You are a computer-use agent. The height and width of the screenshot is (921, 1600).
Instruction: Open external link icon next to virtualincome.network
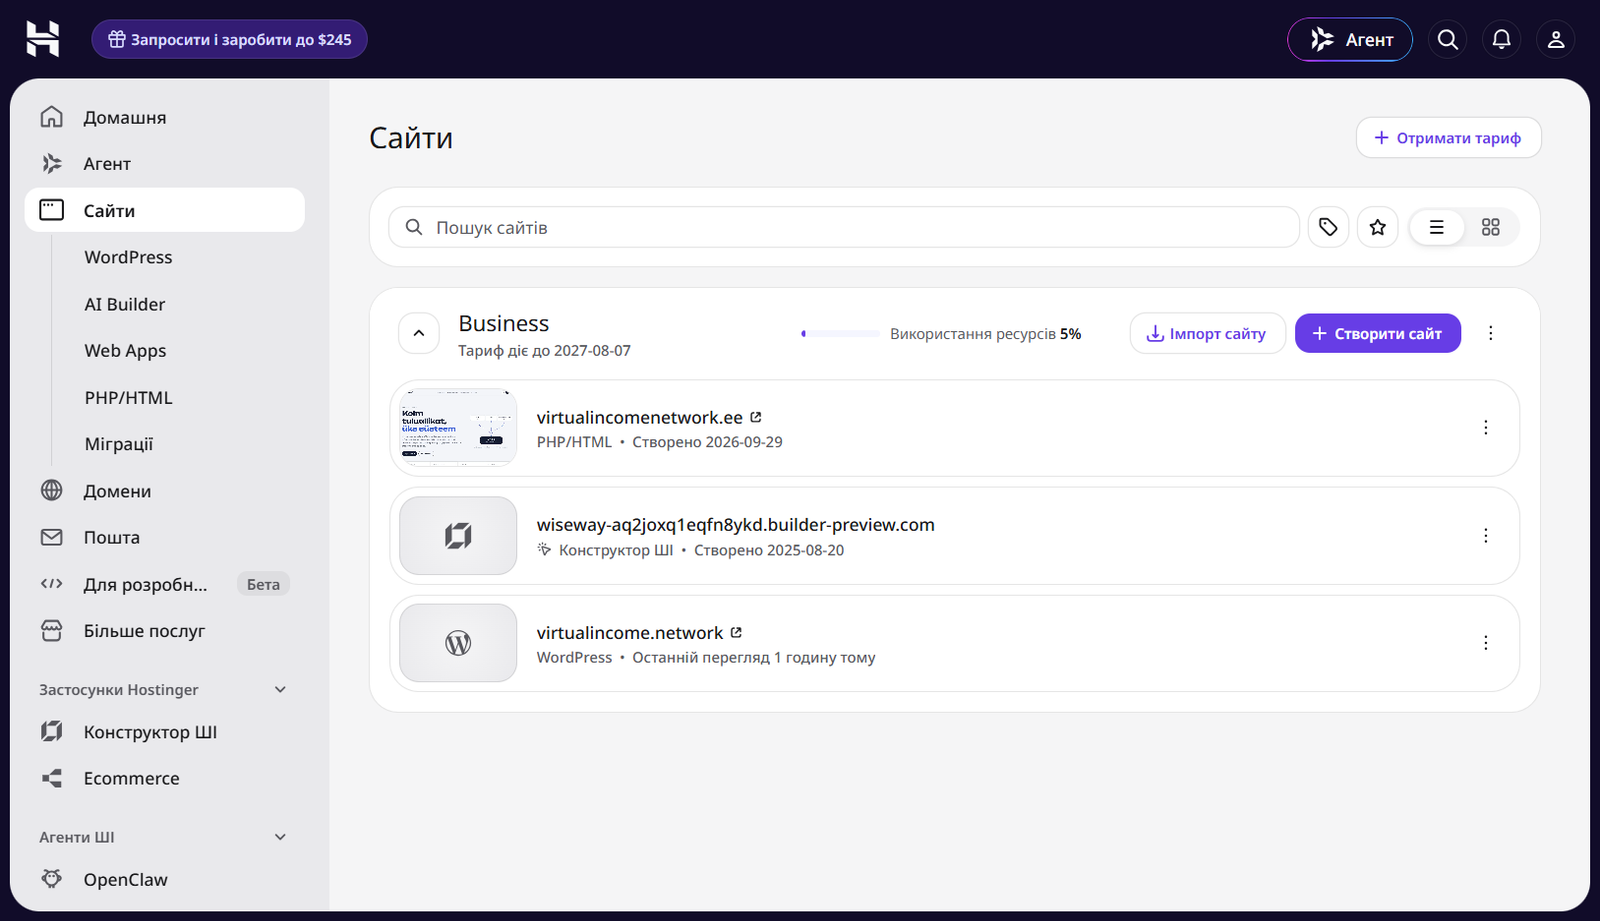pyautogui.click(x=736, y=632)
